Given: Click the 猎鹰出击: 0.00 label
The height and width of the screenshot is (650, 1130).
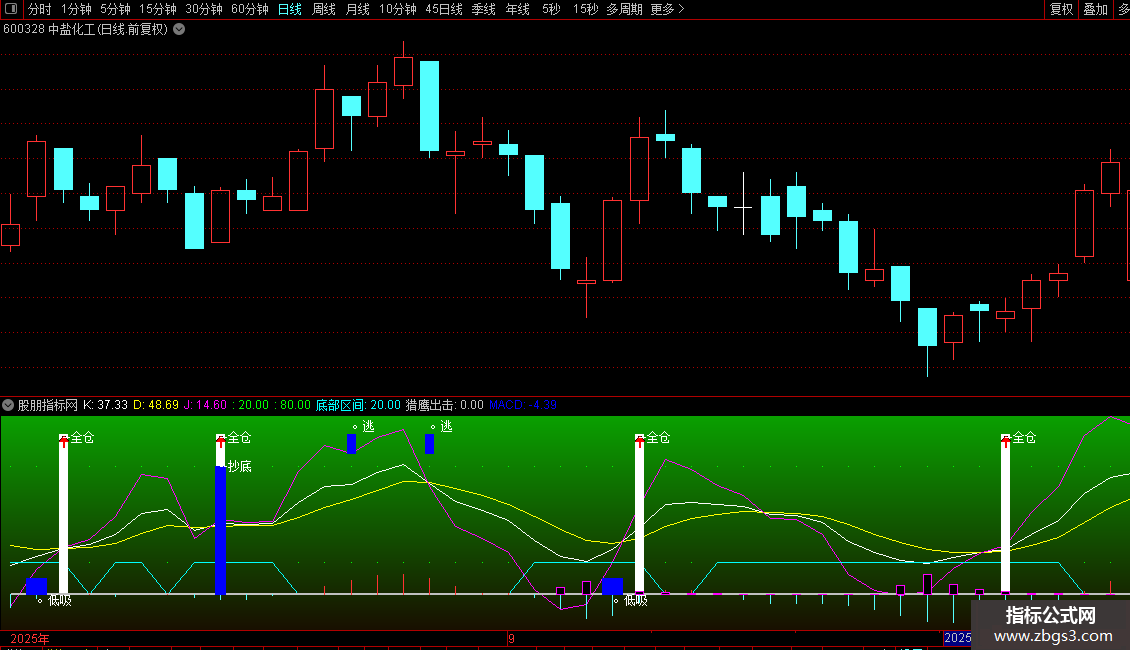Looking at the screenshot, I should pyautogui.click(x=445, y=405).
